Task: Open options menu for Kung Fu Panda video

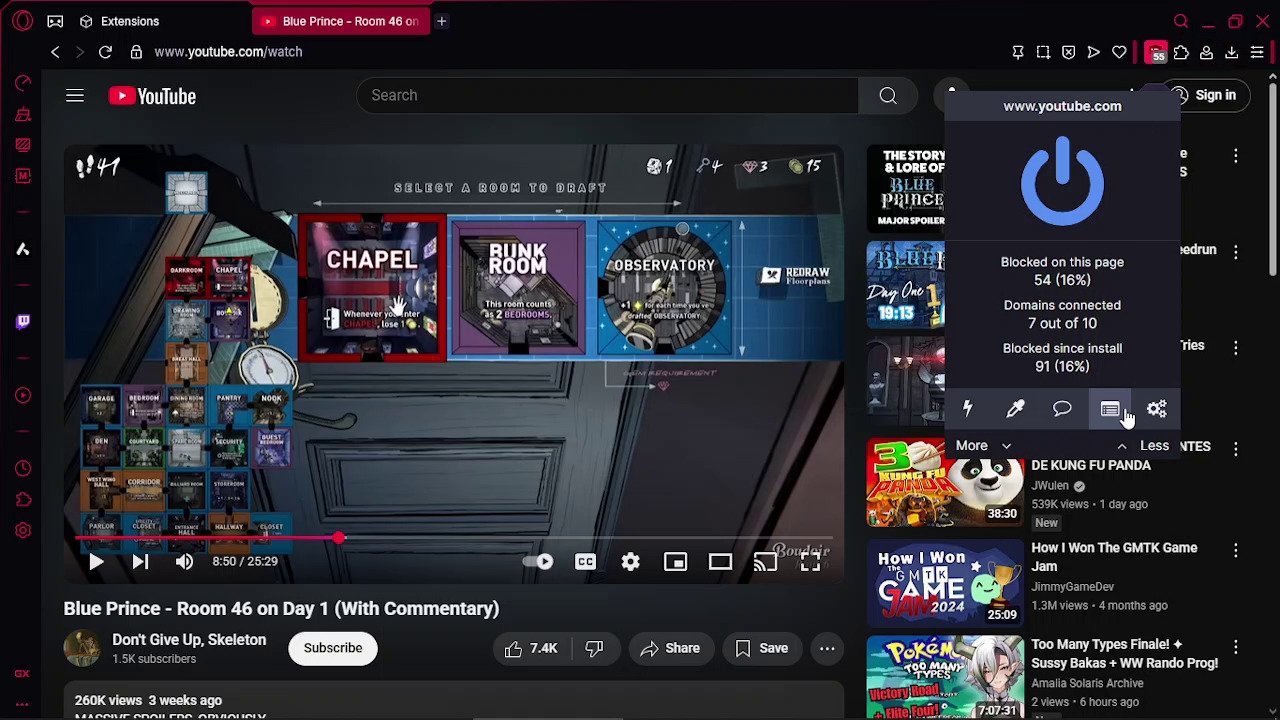Action: 1236,448
